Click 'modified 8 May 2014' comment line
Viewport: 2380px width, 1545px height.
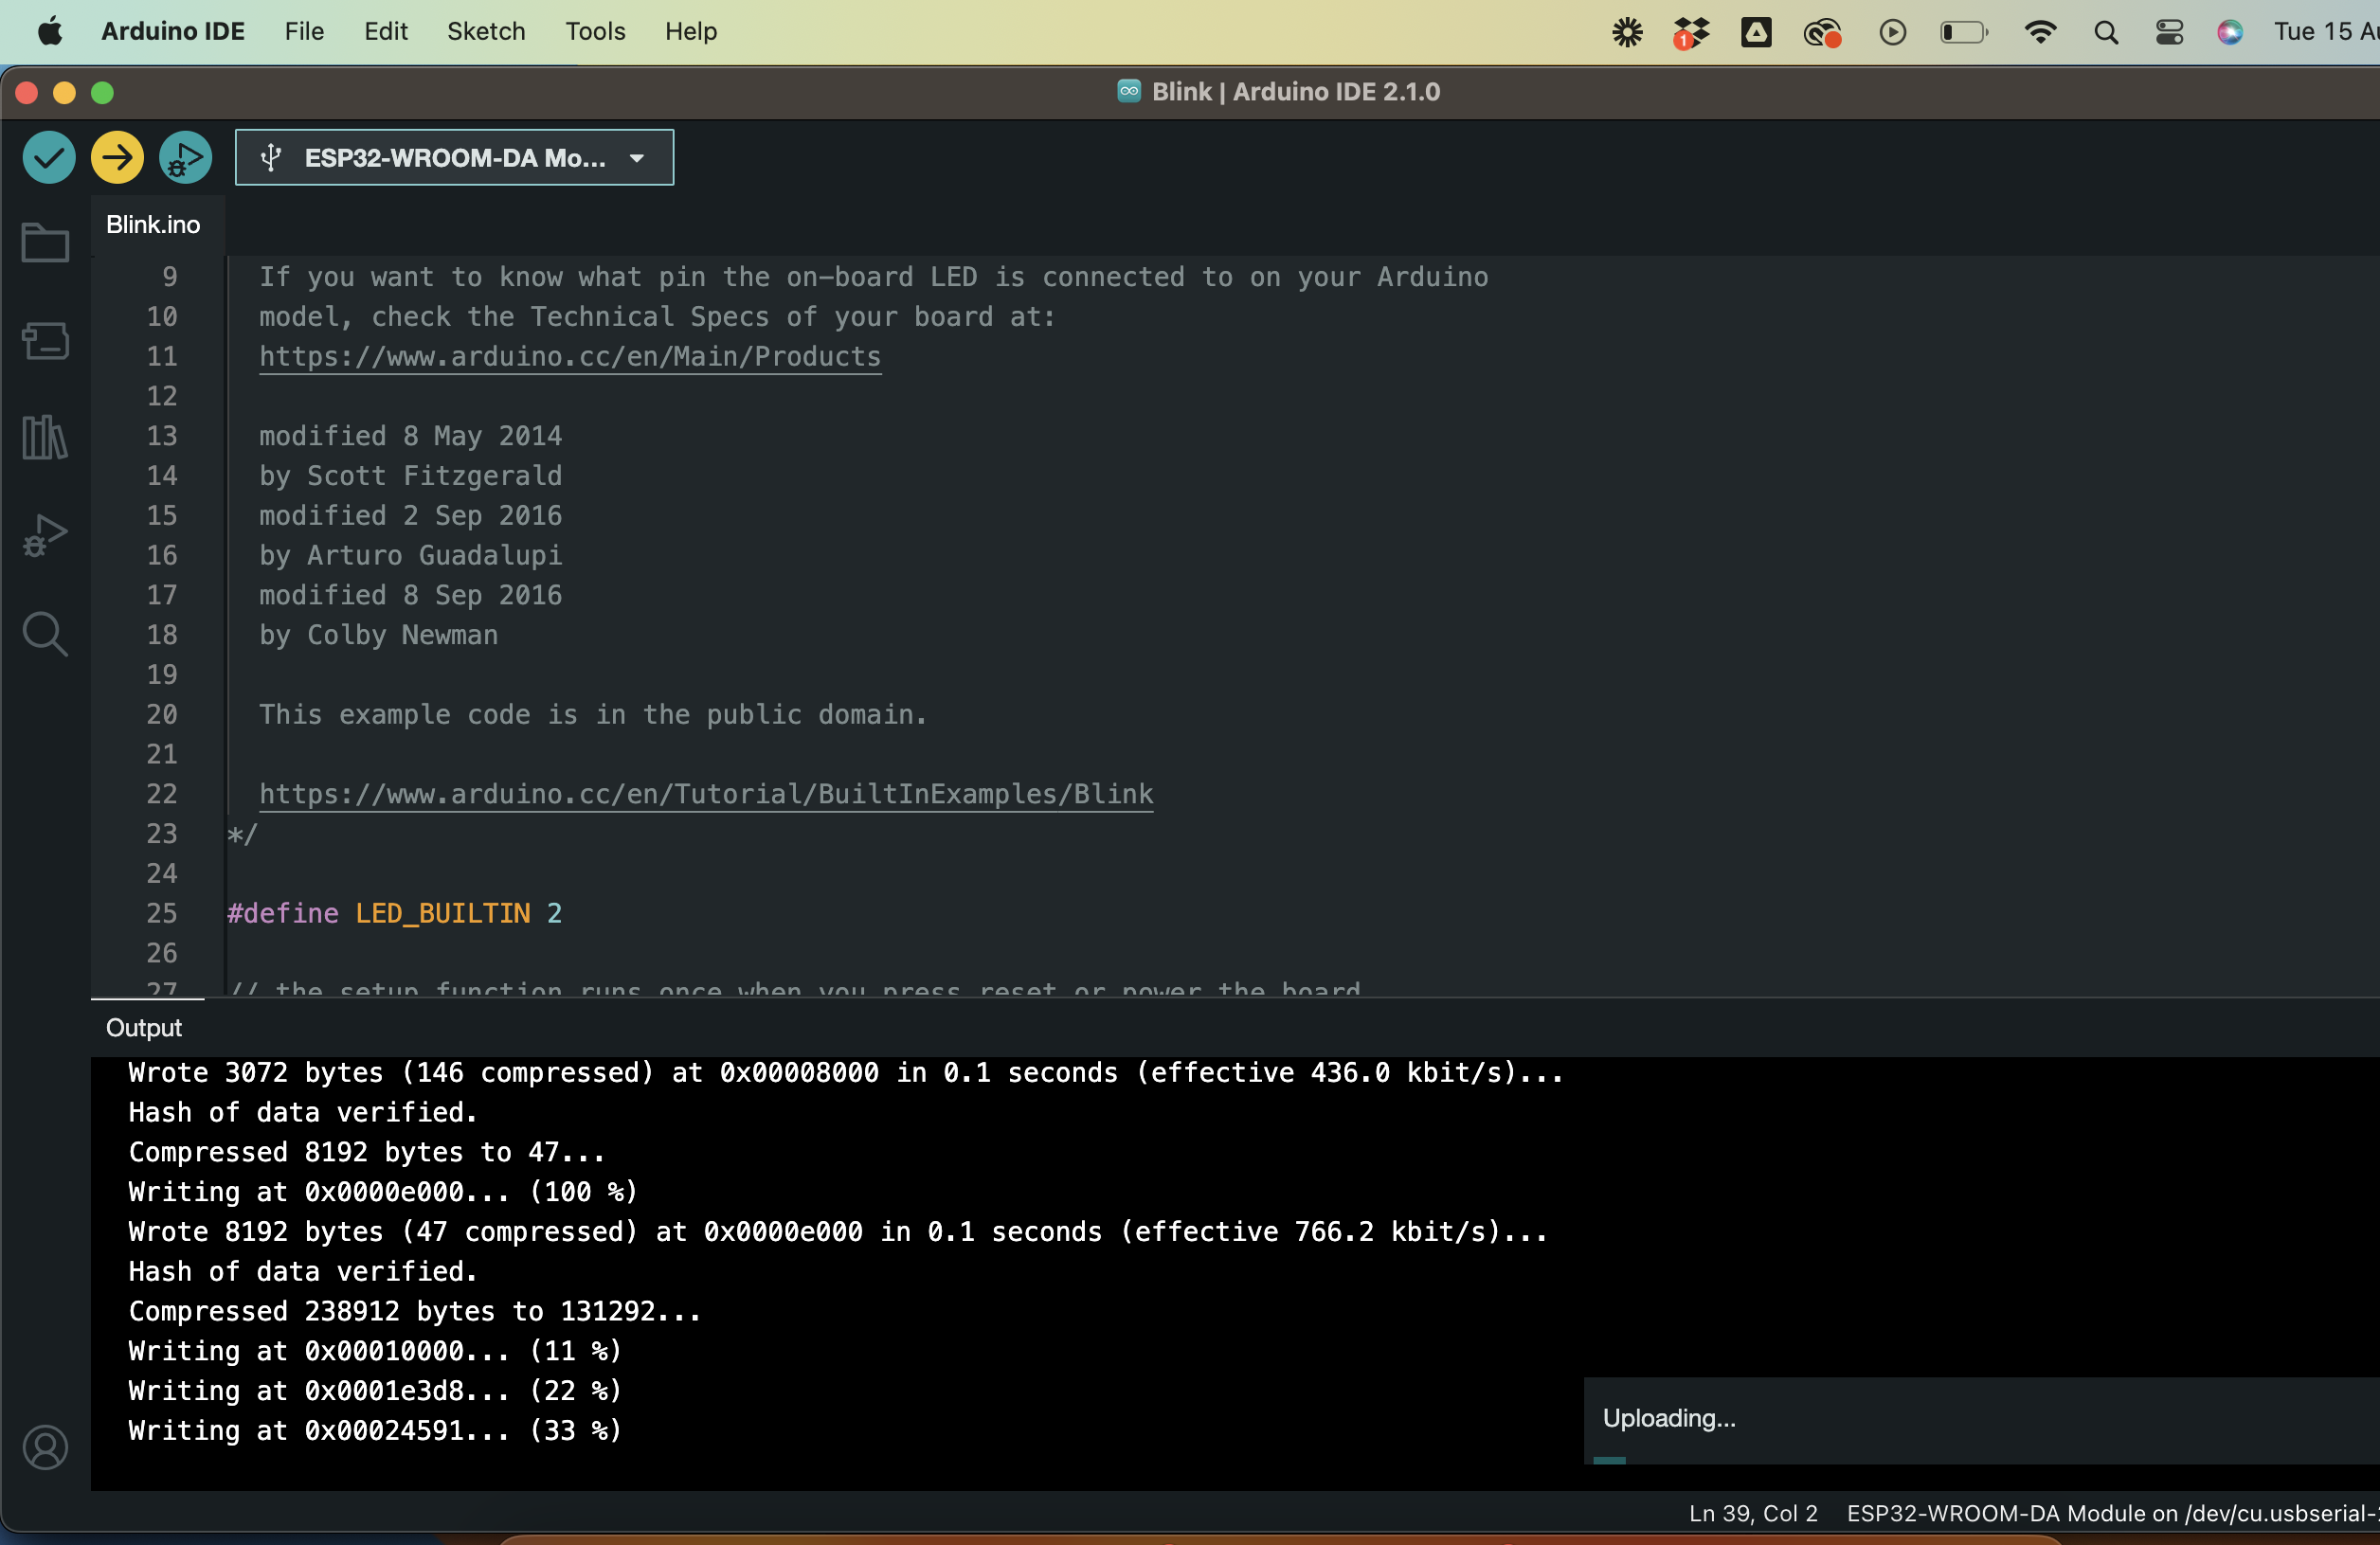click(x=410, y=436)
